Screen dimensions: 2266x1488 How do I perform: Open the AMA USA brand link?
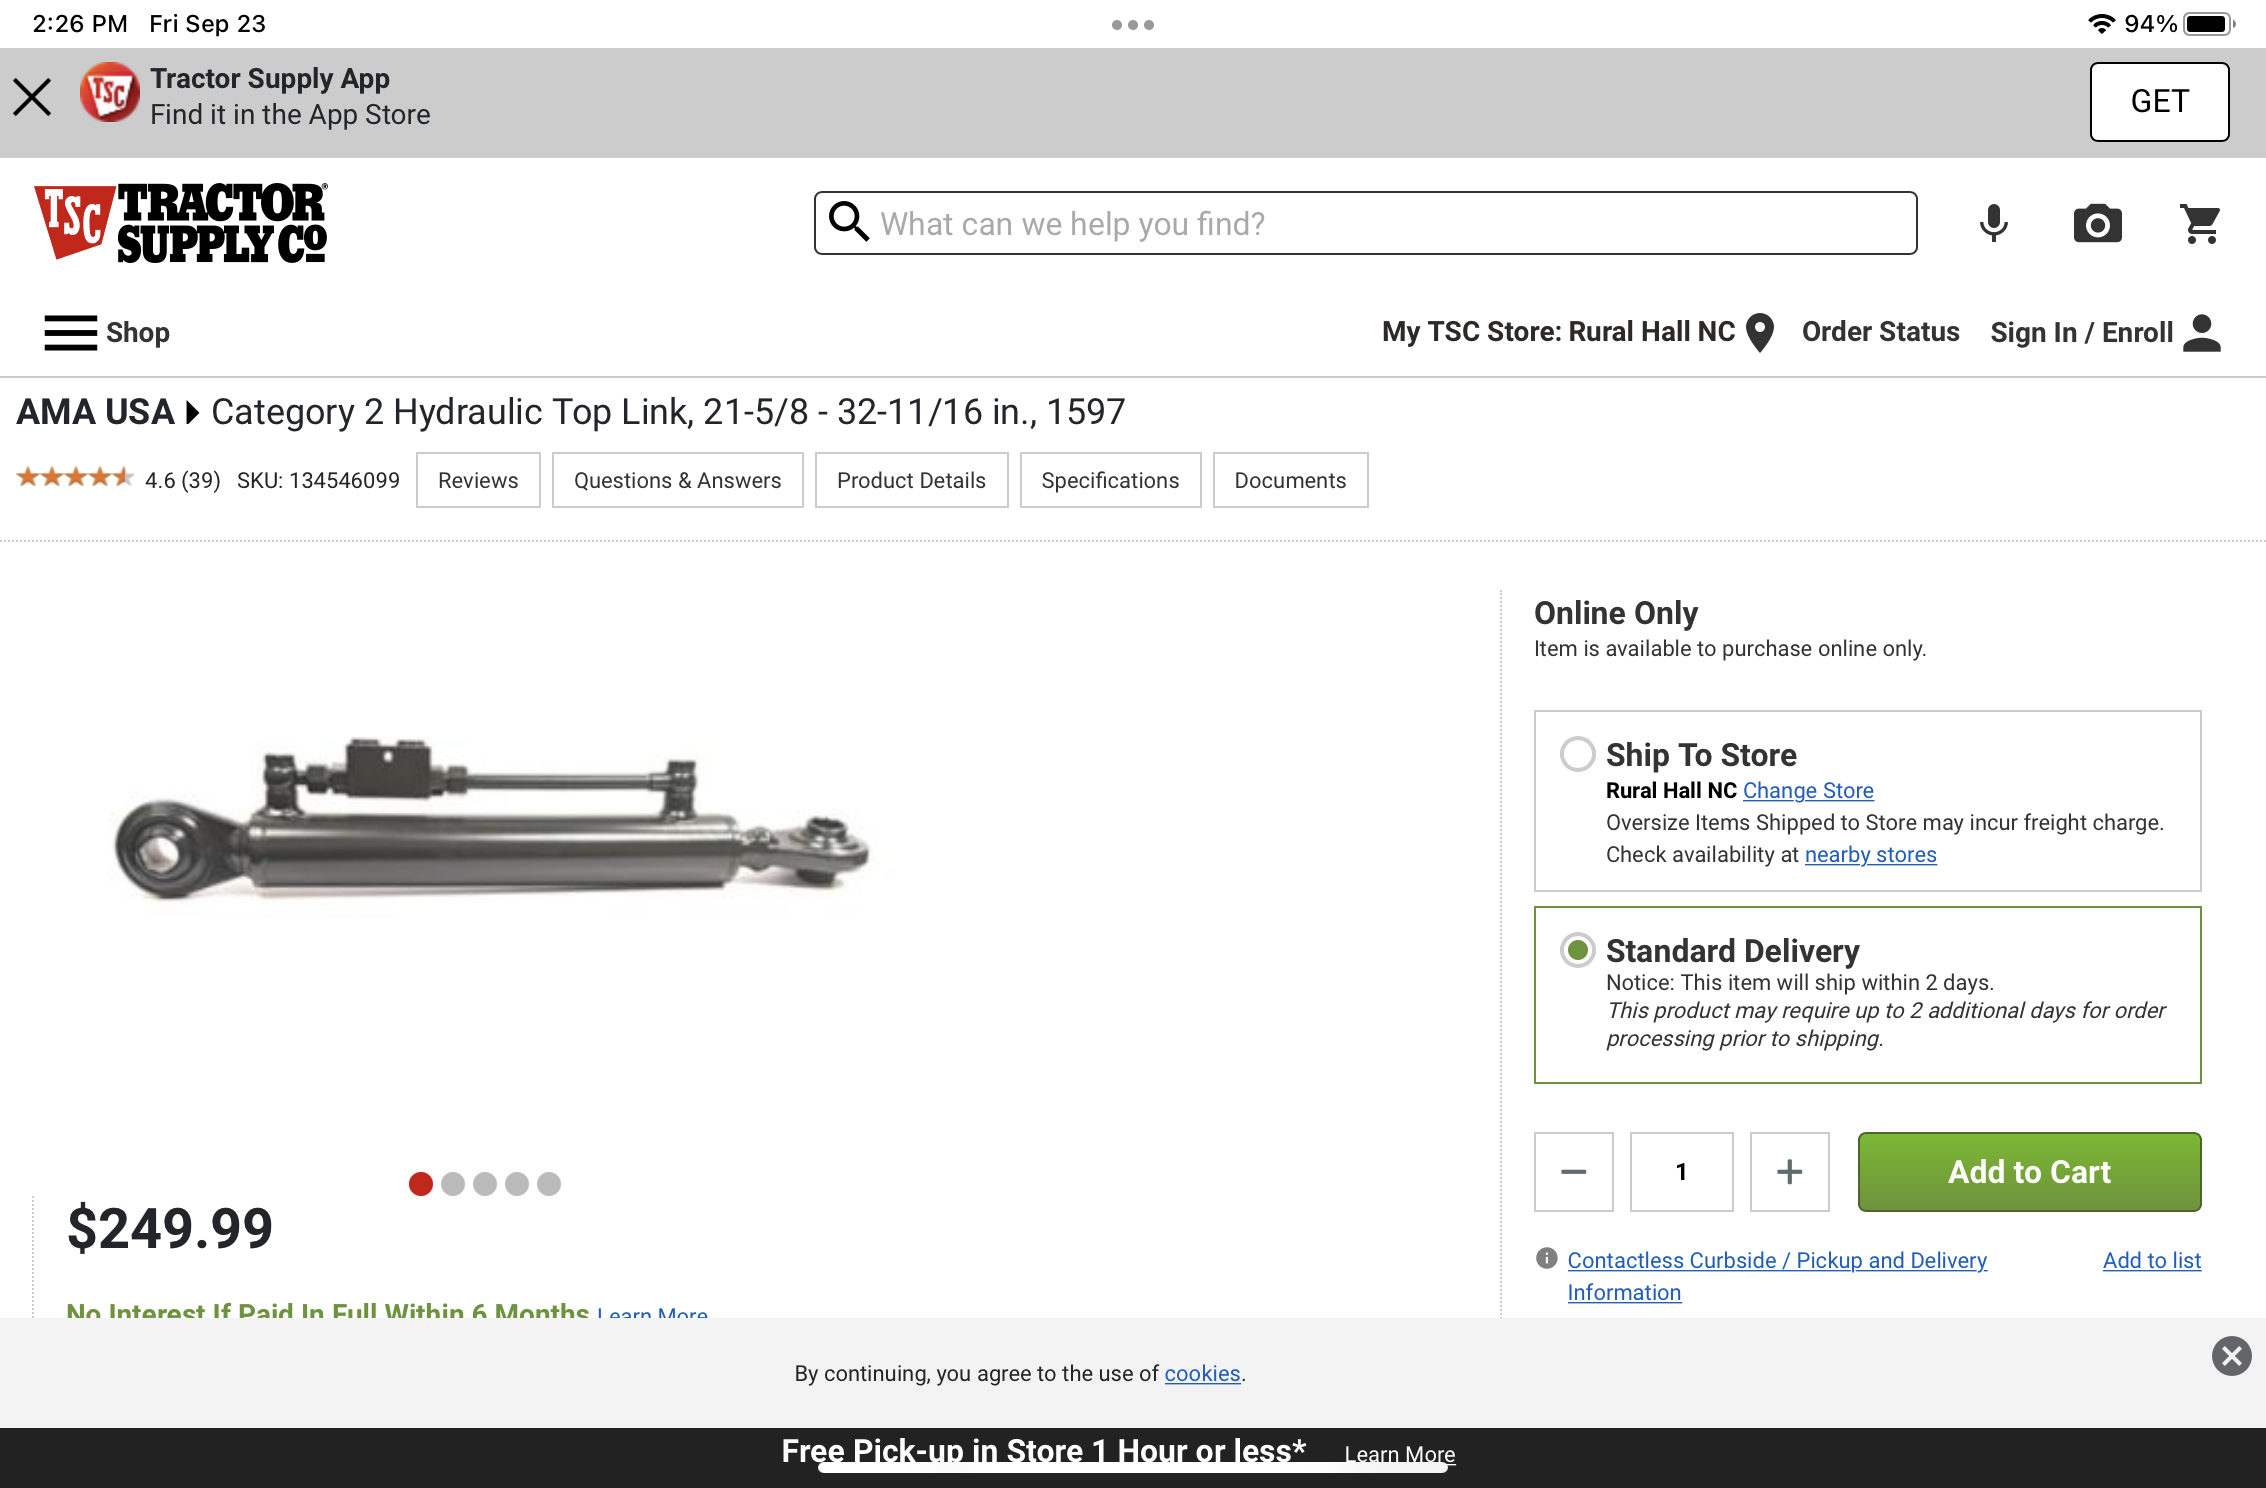click(95, 412)
